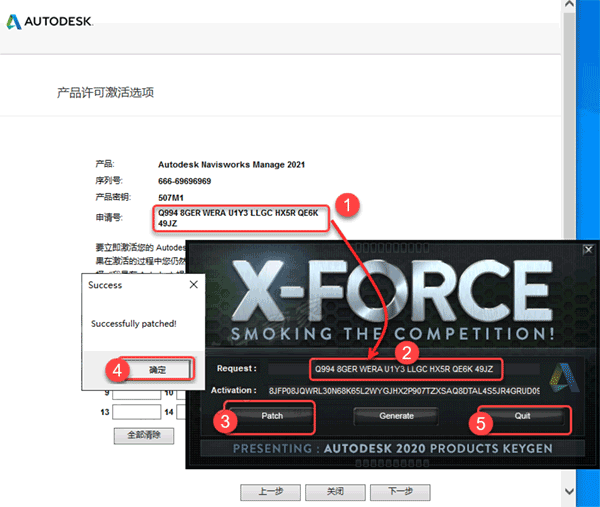Click the 产品密钥 label

coord(113,197)
